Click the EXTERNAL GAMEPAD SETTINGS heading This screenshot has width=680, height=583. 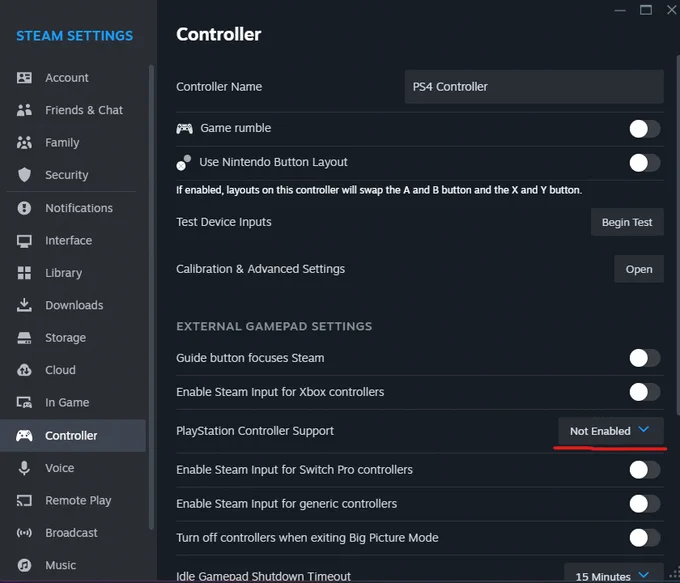tap(274, 326)
